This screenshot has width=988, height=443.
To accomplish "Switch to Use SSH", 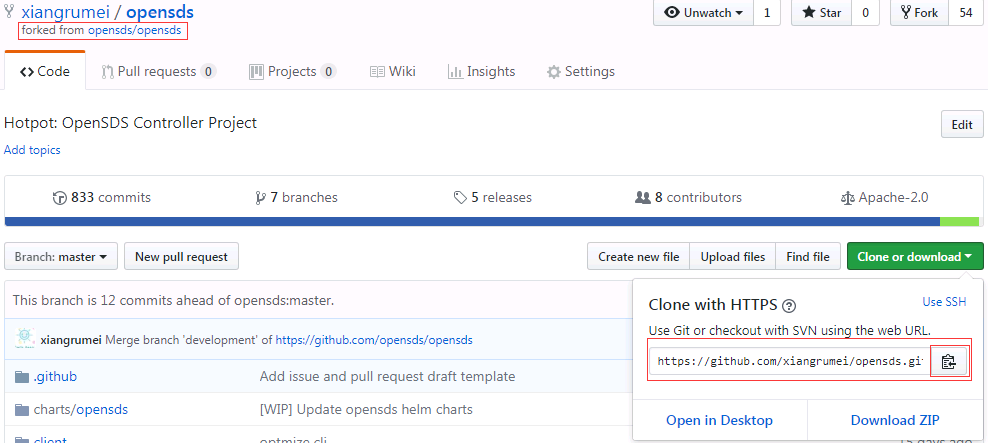I will 945,302.
